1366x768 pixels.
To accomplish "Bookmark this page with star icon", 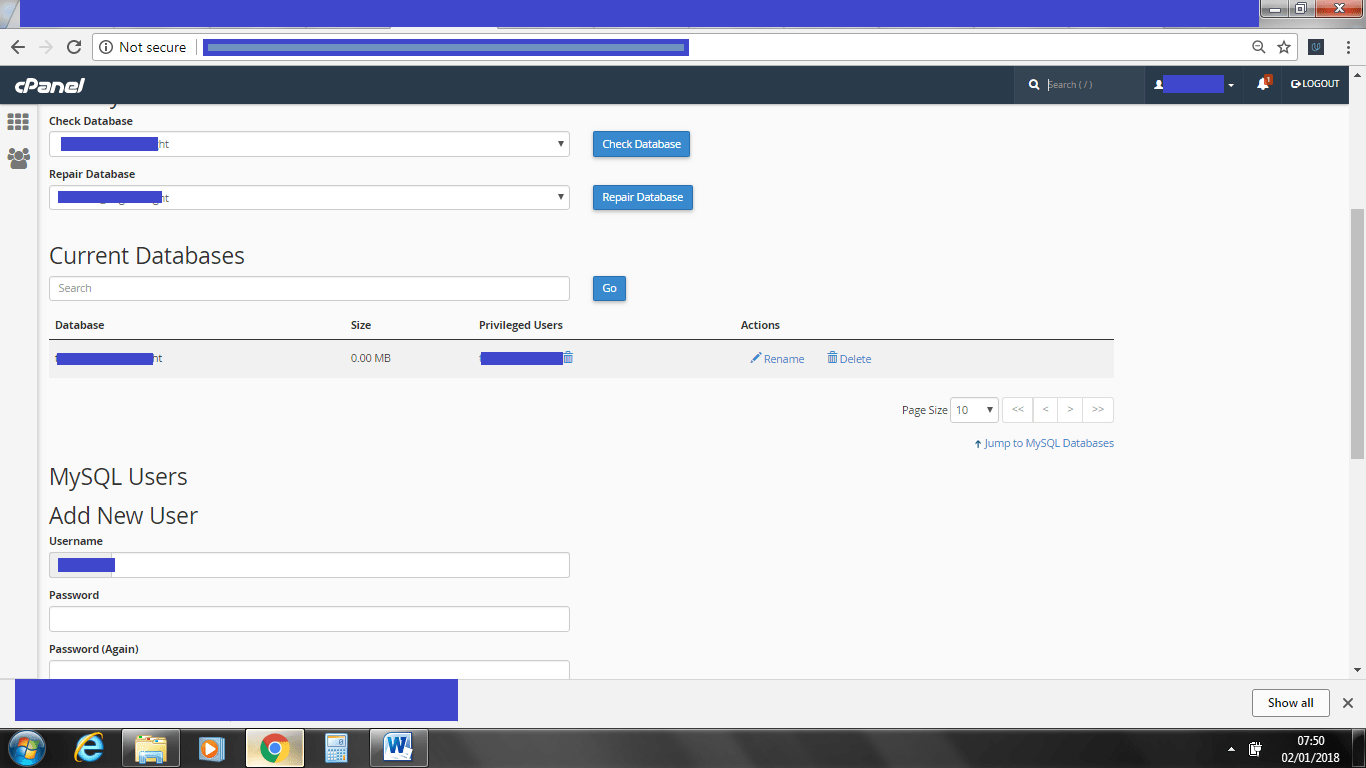I will [1284, 47].
